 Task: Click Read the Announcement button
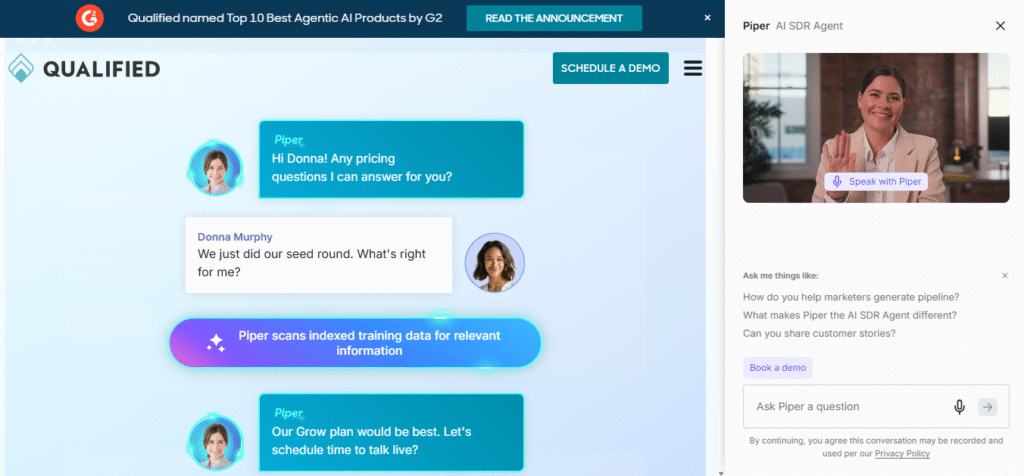click(554, 18)
